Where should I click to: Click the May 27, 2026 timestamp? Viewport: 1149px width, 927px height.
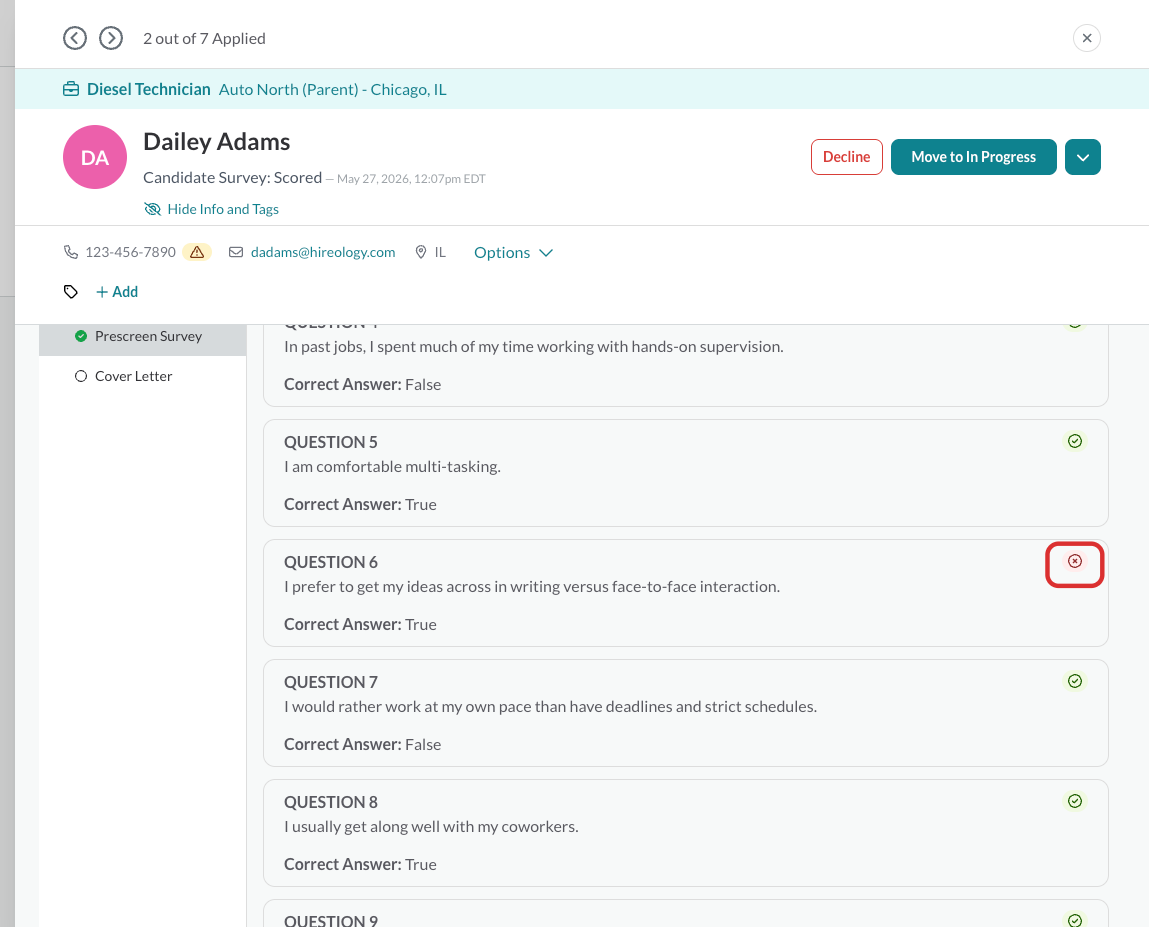pos(411,179)
